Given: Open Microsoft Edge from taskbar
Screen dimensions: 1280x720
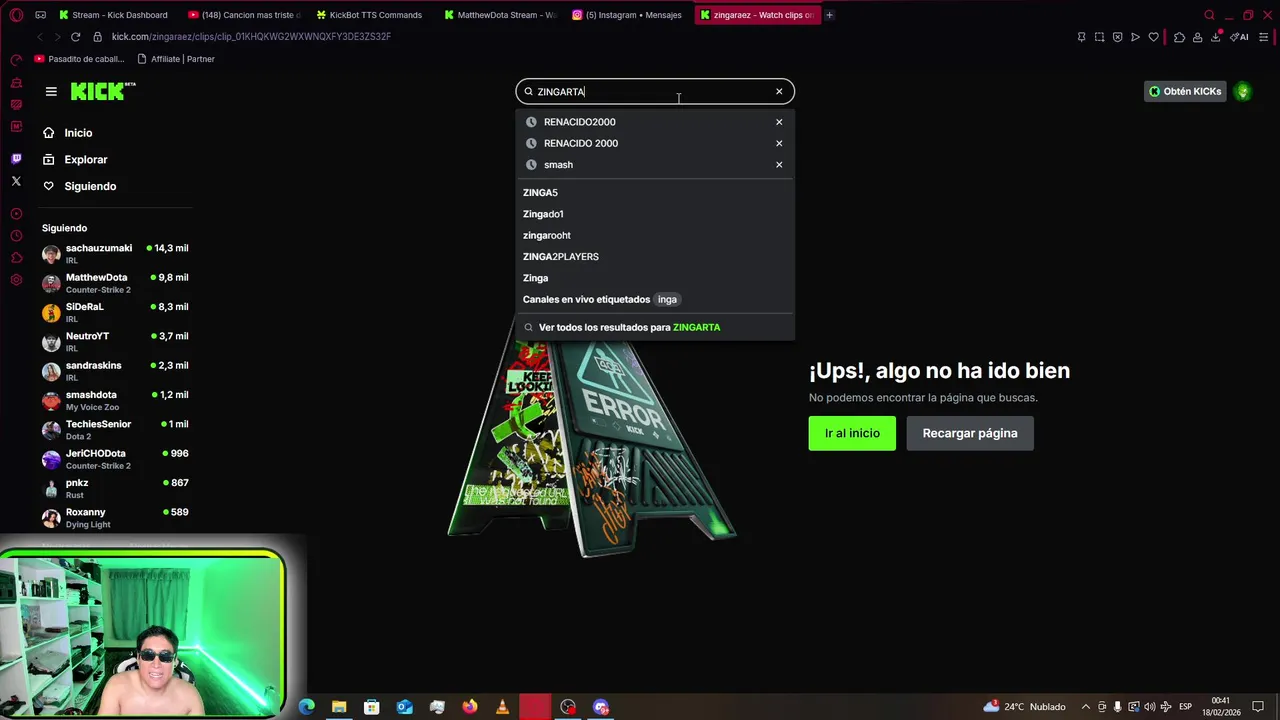Looking at the screenshot, I should [306, 707].
